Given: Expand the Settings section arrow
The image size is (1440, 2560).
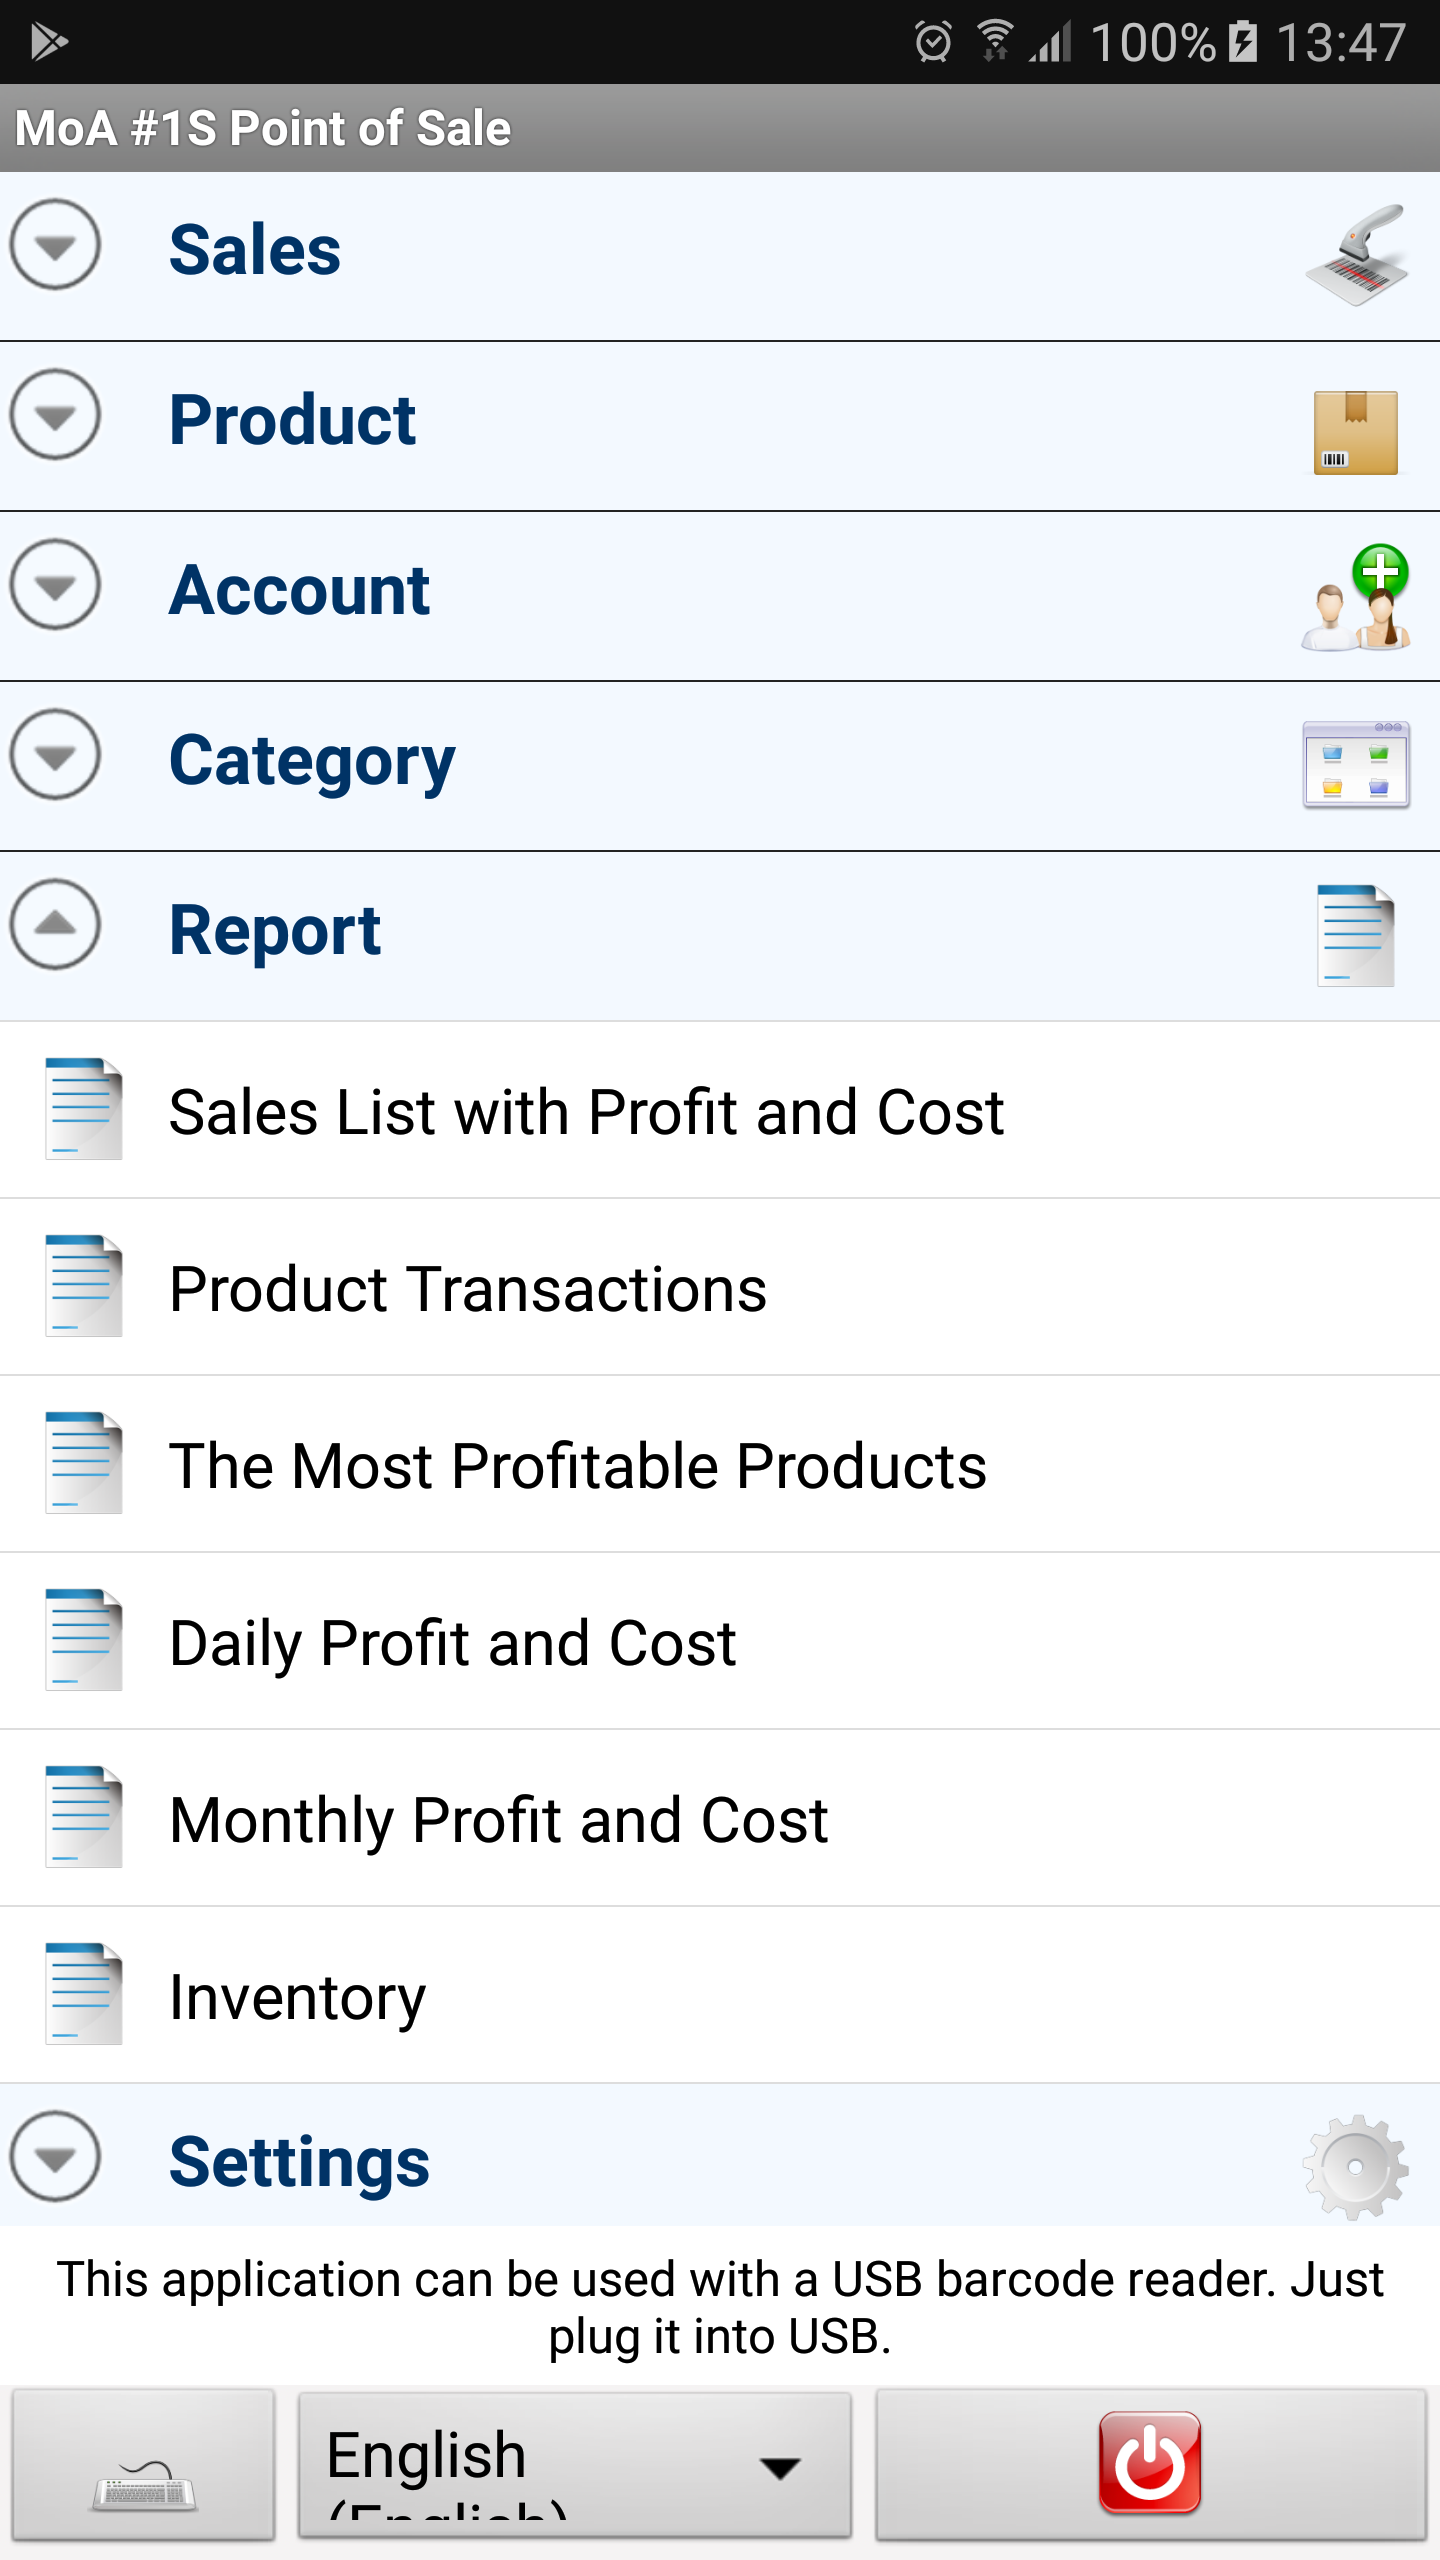Looking at the screenshot, I should click(55, 2156).
